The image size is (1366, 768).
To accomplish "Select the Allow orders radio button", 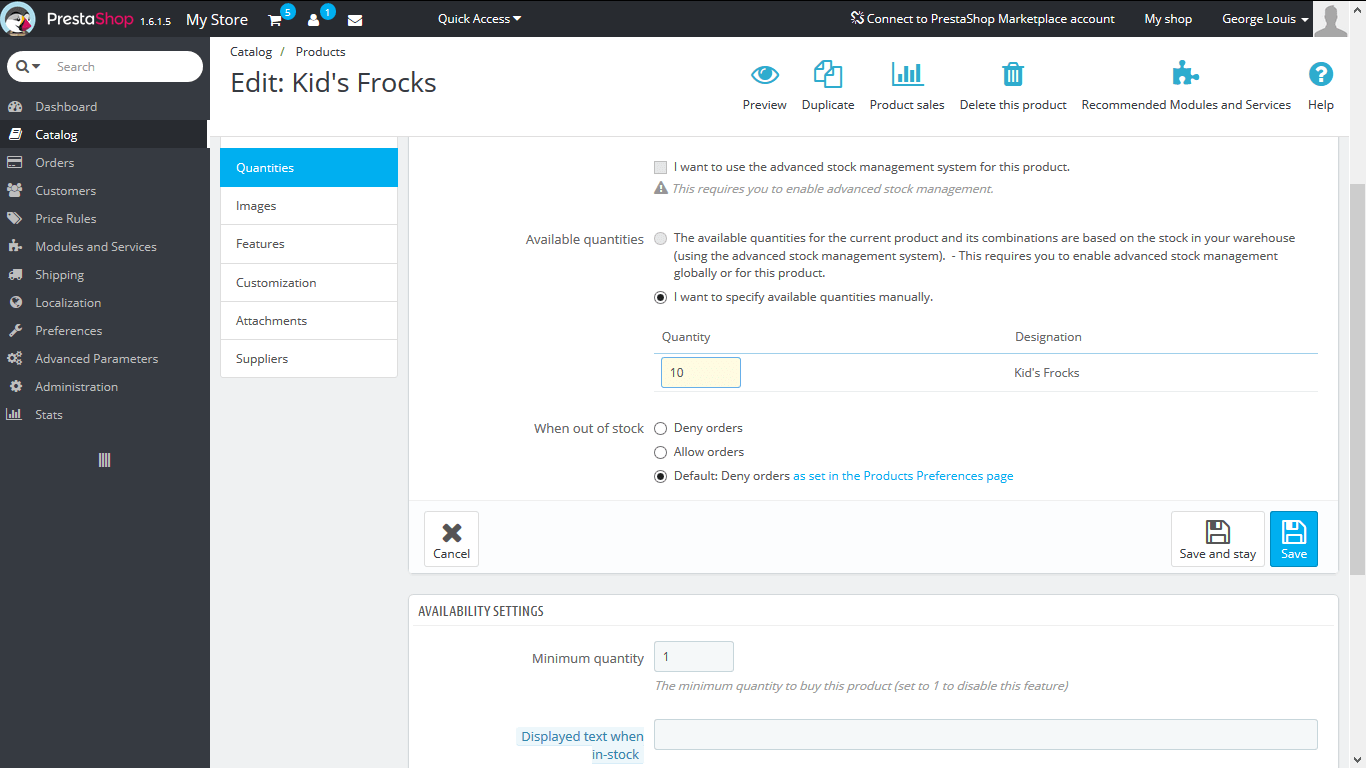I will pyautogui.click(x=660, y=452).
